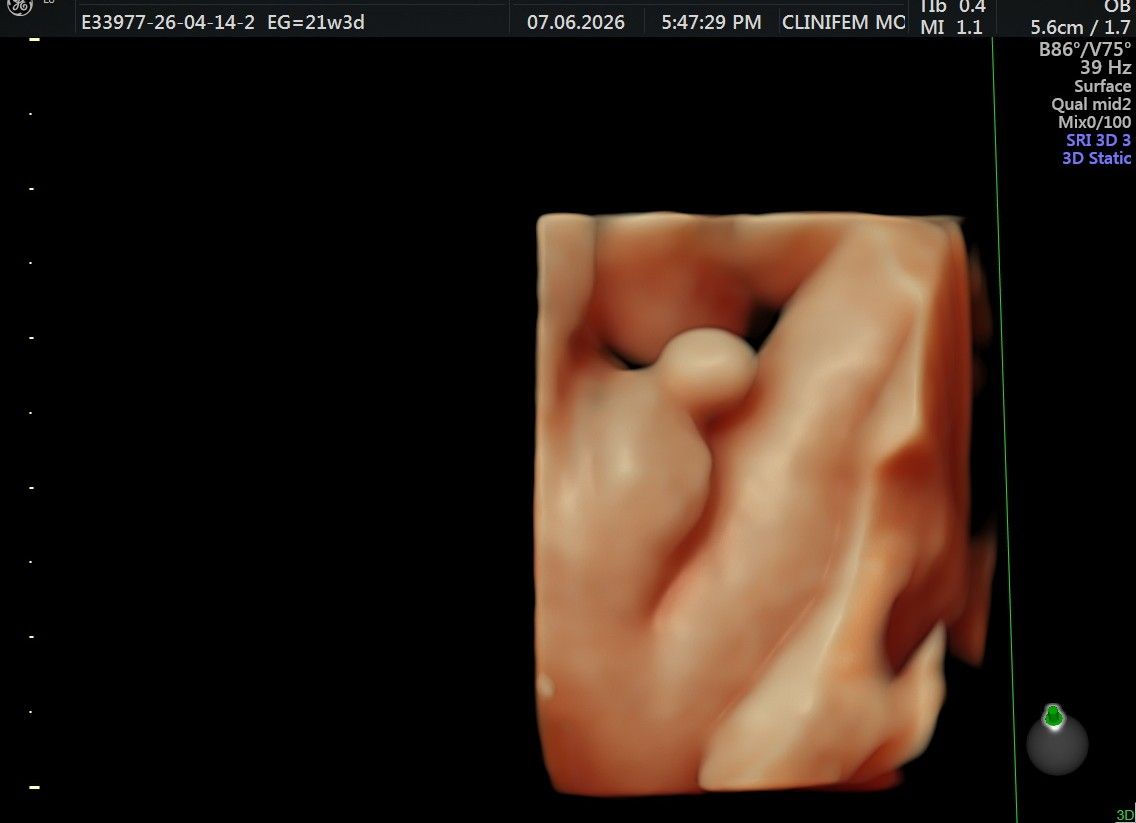Click the 3D Static mode label

1097,158
